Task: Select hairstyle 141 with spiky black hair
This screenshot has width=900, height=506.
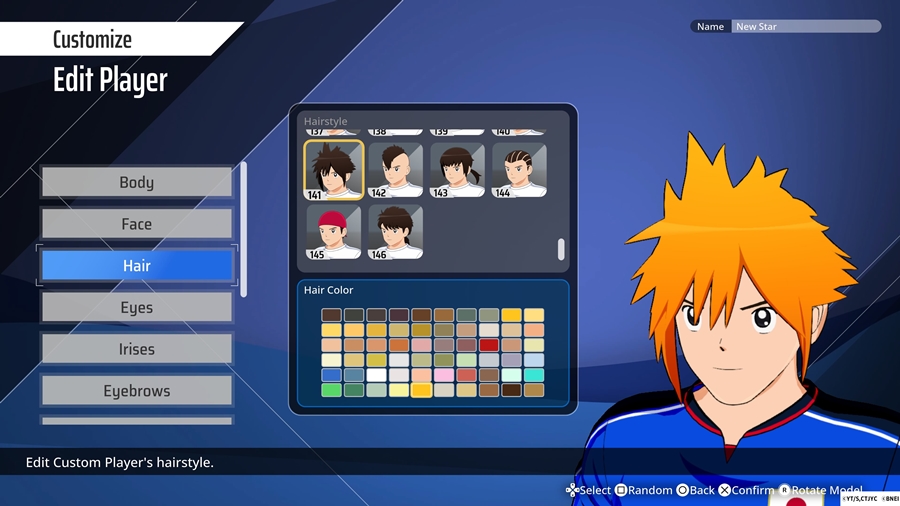Action: (333, 170)
